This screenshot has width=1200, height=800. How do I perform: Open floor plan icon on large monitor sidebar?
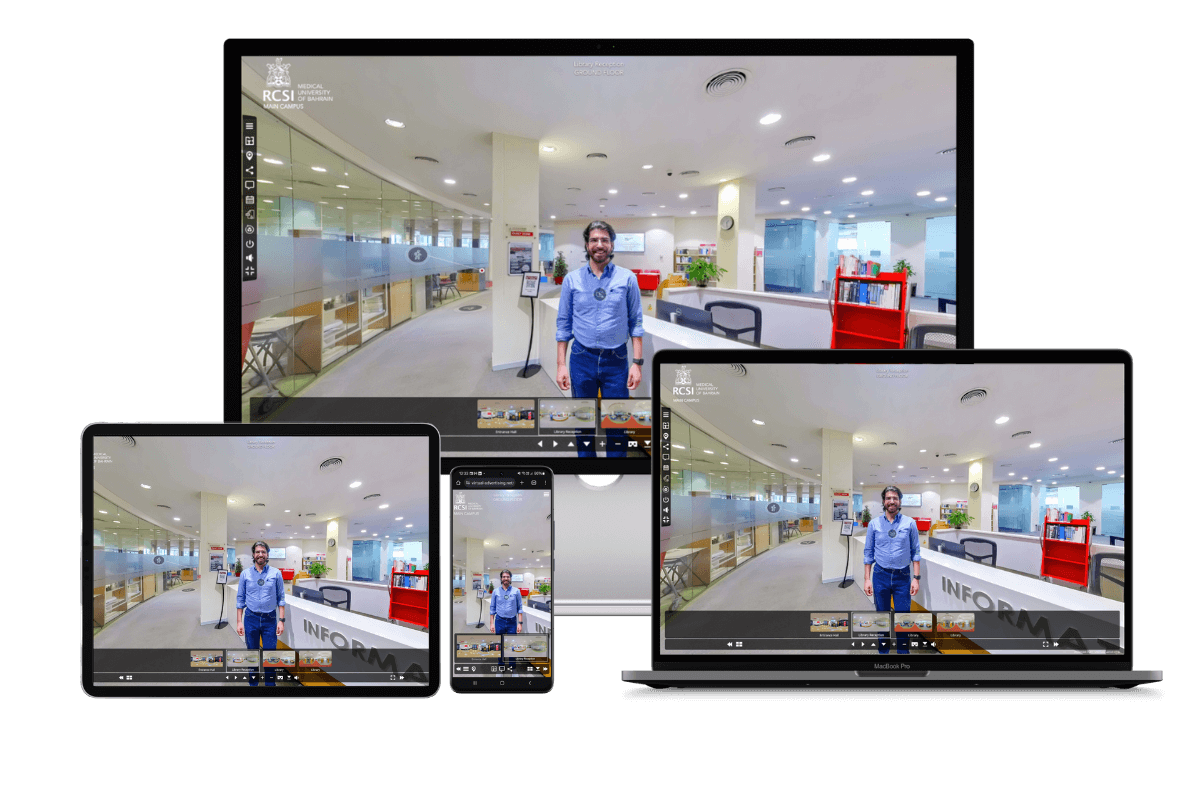(x=249, y=141)
